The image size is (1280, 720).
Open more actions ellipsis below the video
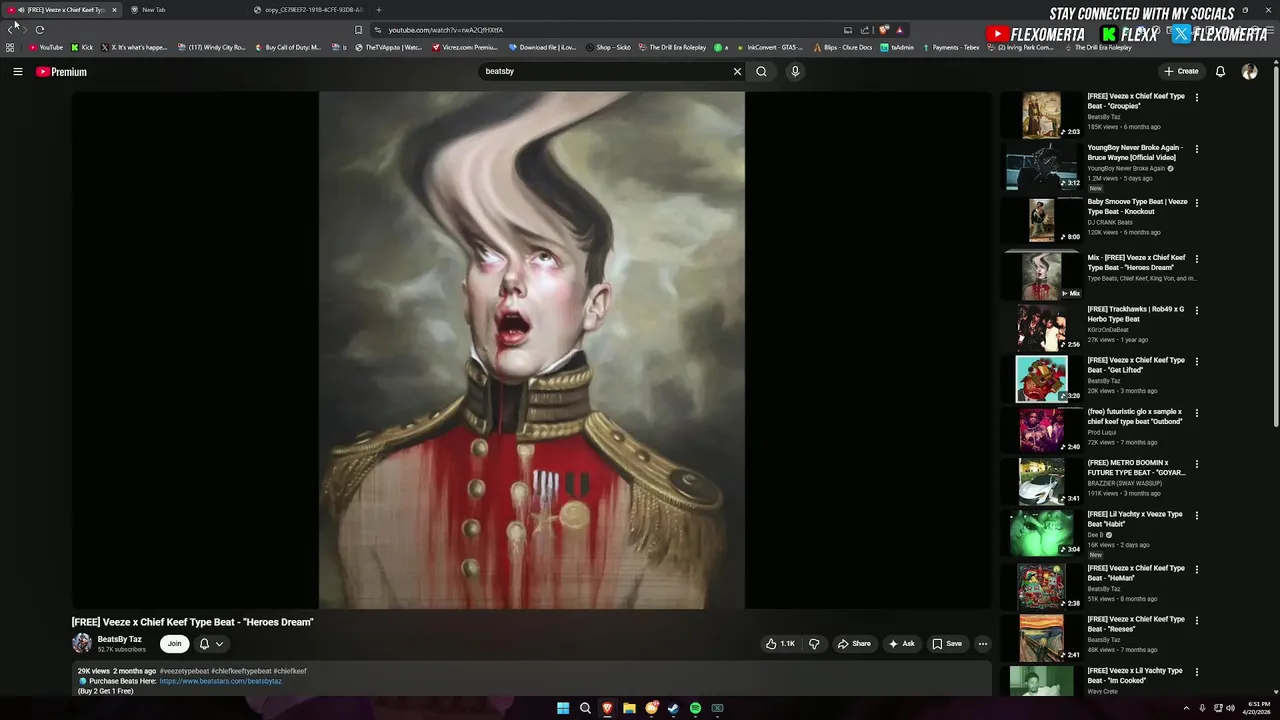[x=983, y=644]
